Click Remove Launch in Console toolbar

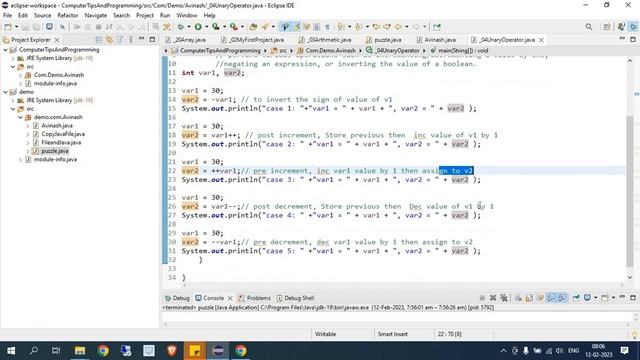[x=493, y=298]
